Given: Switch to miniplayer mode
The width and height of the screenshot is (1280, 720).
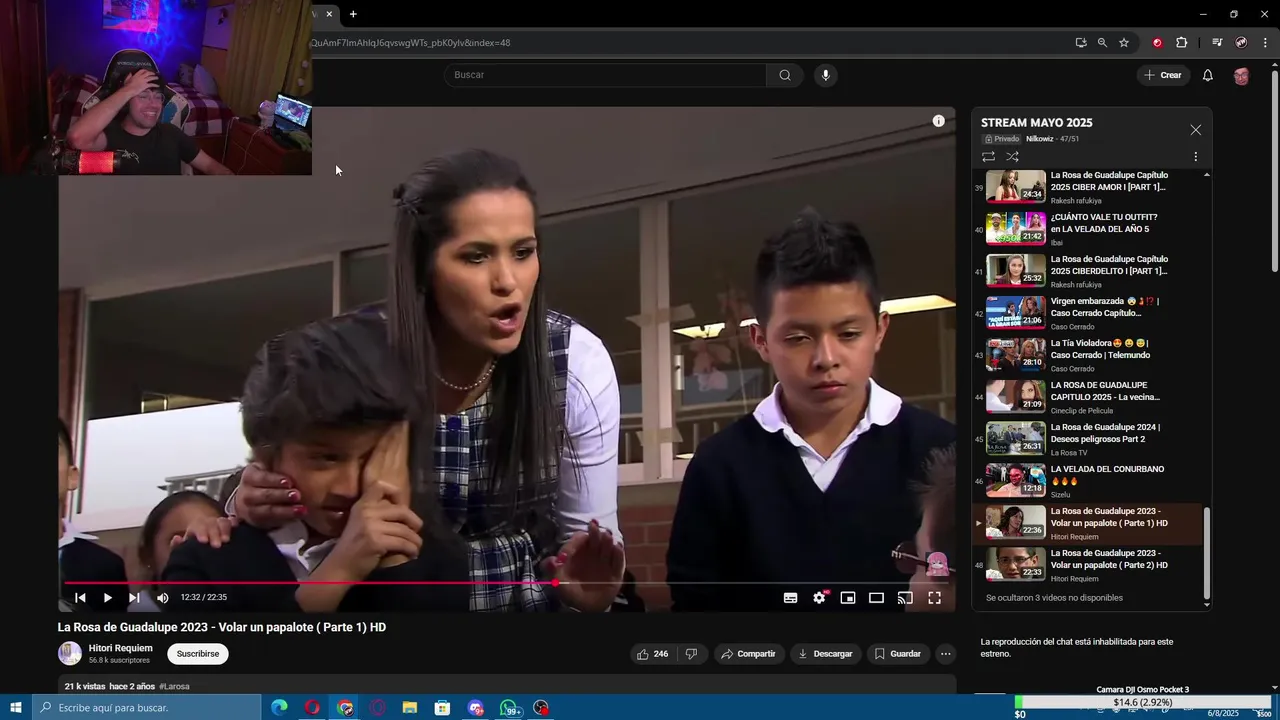Looking at the screenshot, I should (x=848, y=598).
